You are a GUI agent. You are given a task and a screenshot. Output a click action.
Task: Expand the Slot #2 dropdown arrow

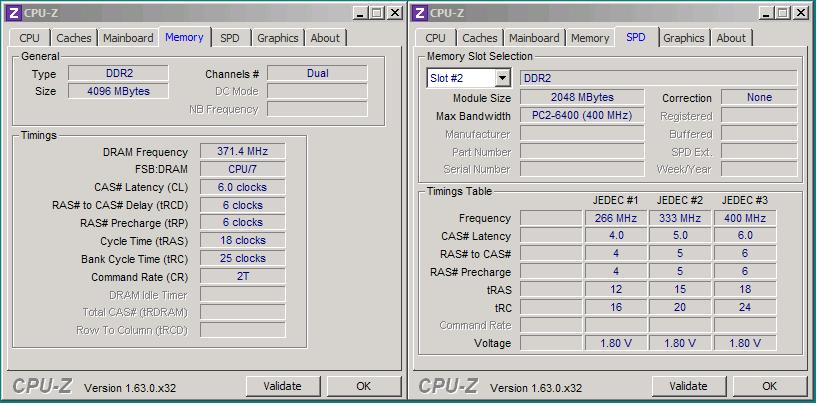(502, 78)
